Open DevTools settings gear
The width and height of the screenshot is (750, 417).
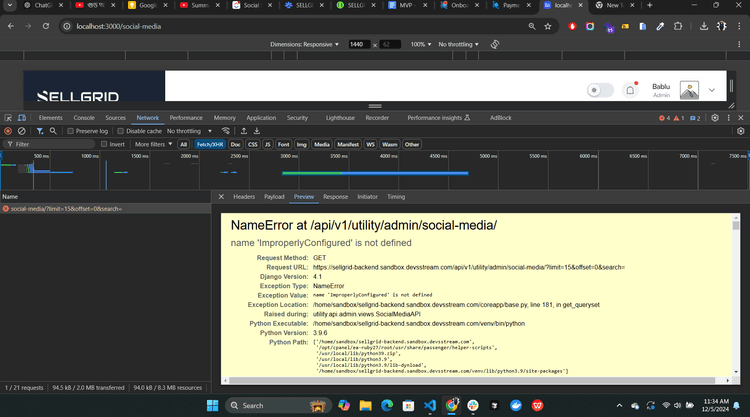pos(717,118)
